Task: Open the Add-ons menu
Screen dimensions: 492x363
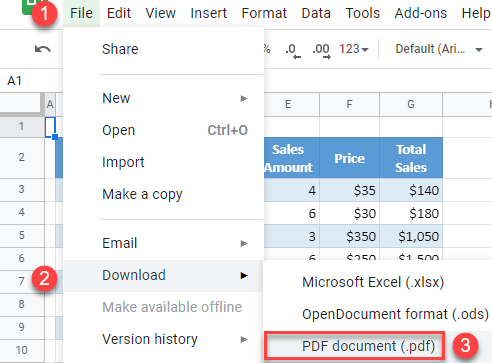Action: coord(421,13)
